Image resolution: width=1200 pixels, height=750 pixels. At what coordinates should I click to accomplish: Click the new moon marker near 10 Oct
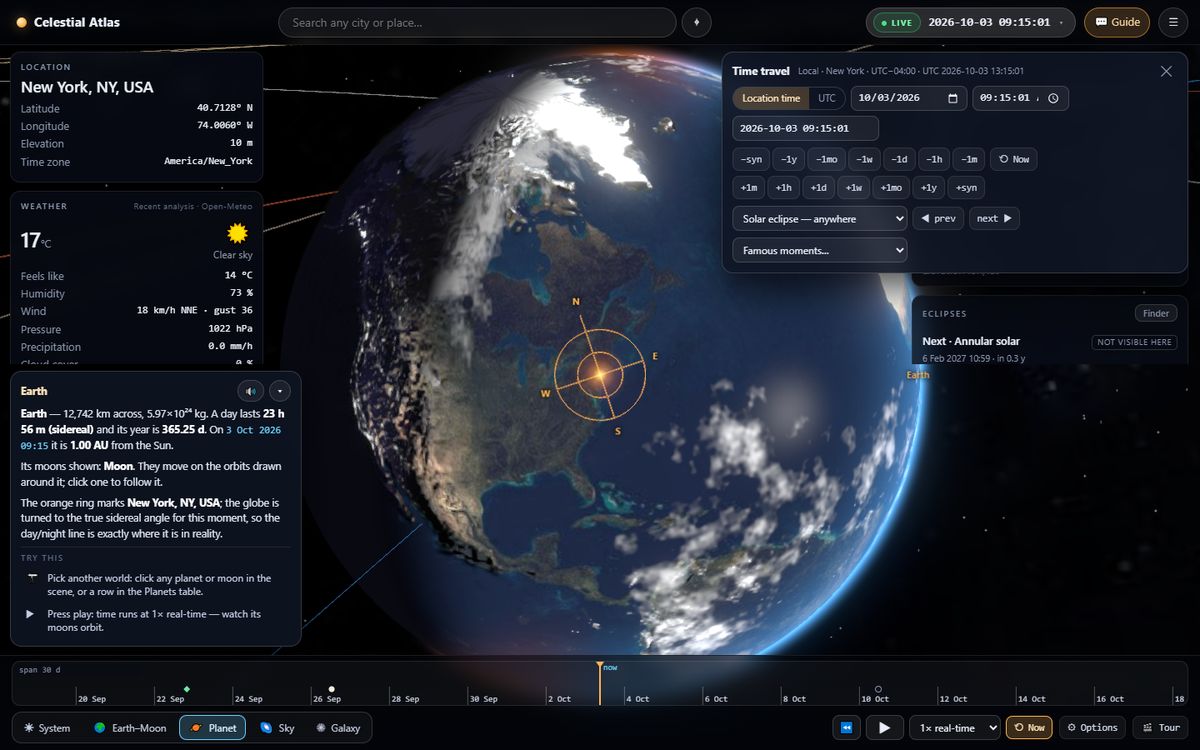click(x=878, y=689)
